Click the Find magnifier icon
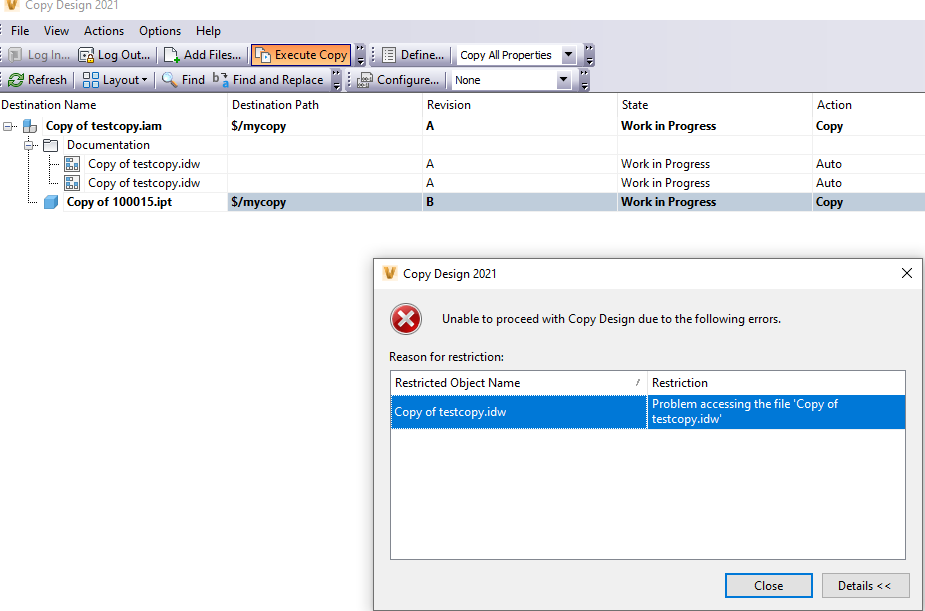925x611 pixels. (169, 80)
